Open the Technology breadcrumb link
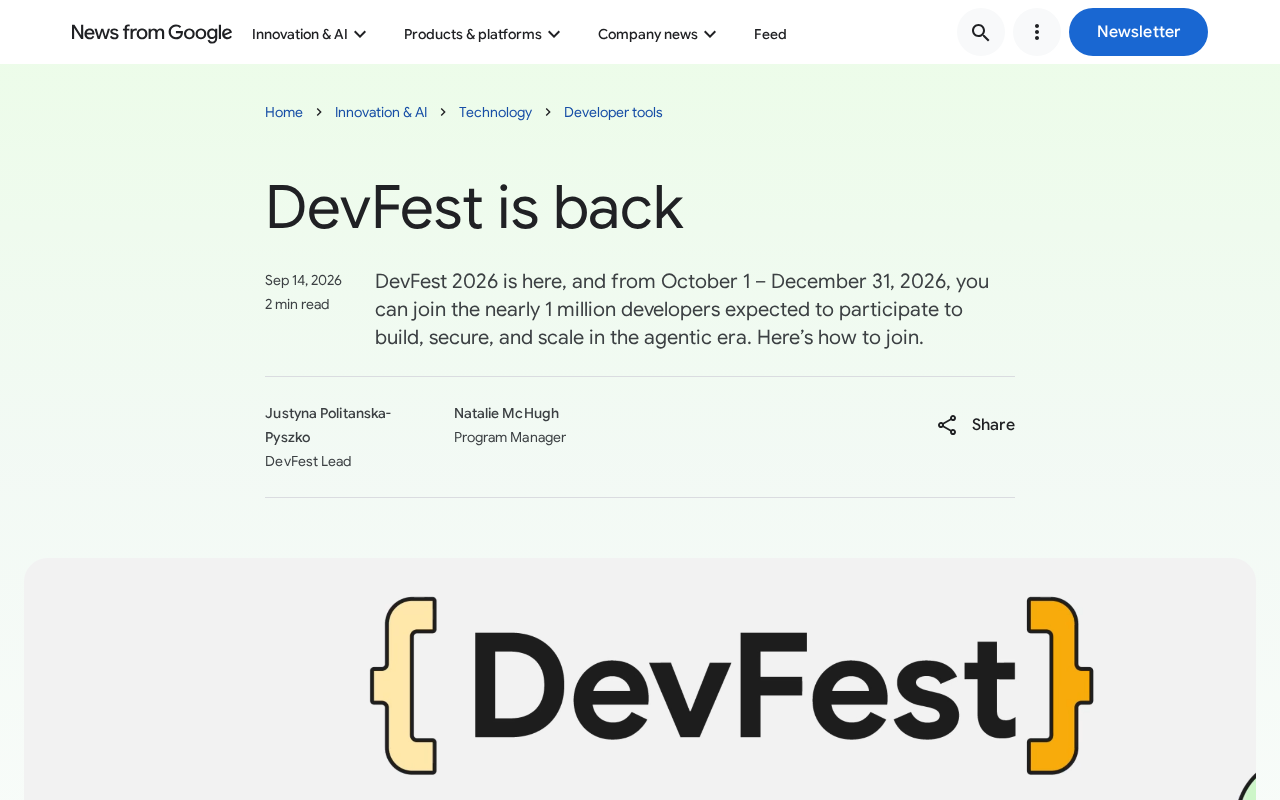Image resolution: width=1280 pixels, height=800 pixels. [x=495, y=112]
